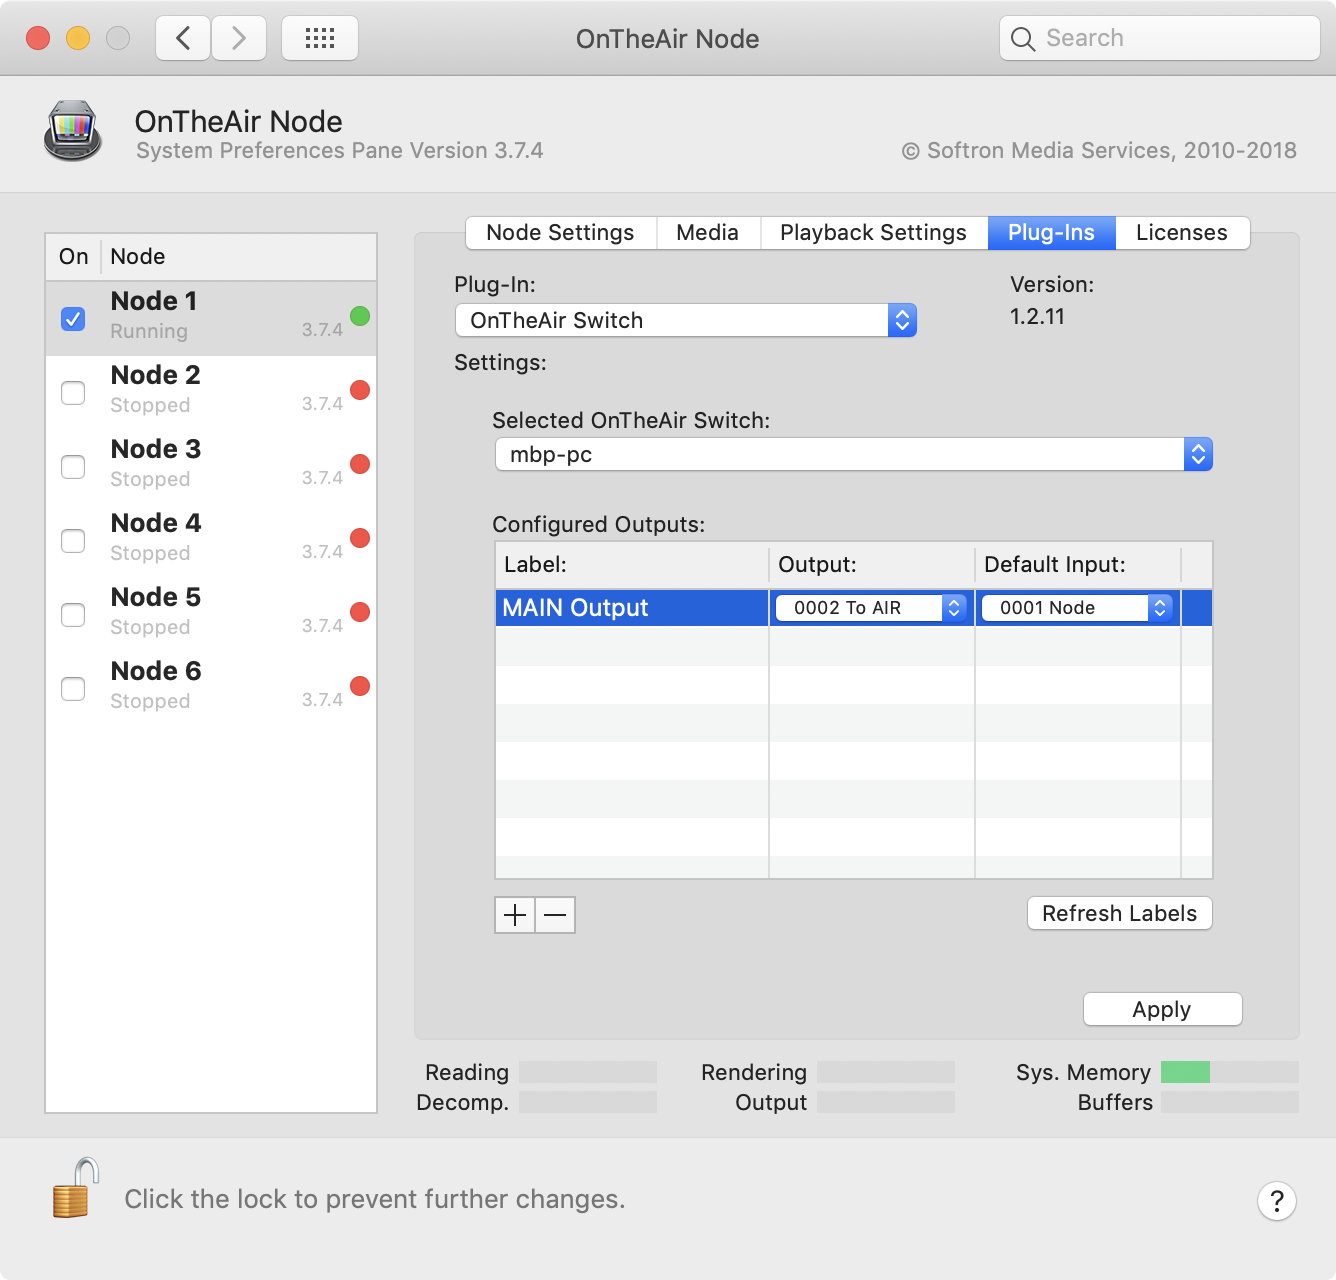Remove output with the minus button
1336x1280 pixels.
click(x=555, y=915)
